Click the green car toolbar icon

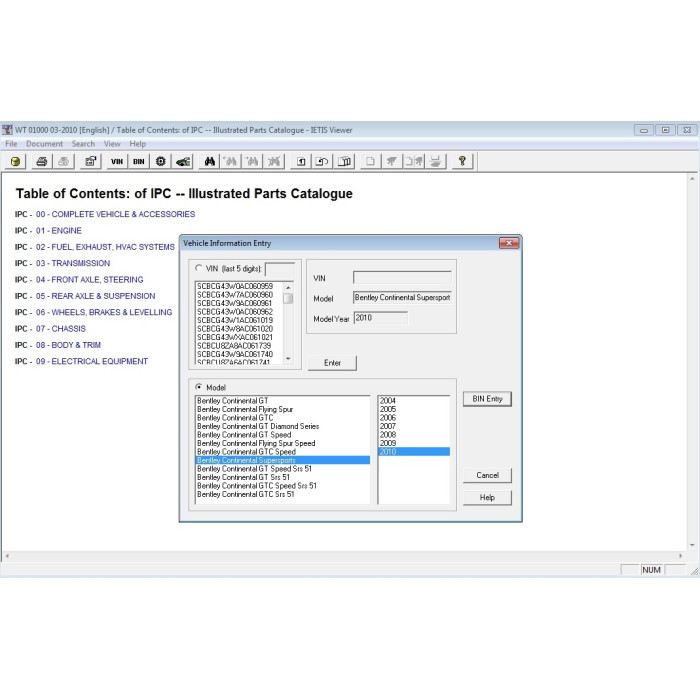tap(183, 162)
